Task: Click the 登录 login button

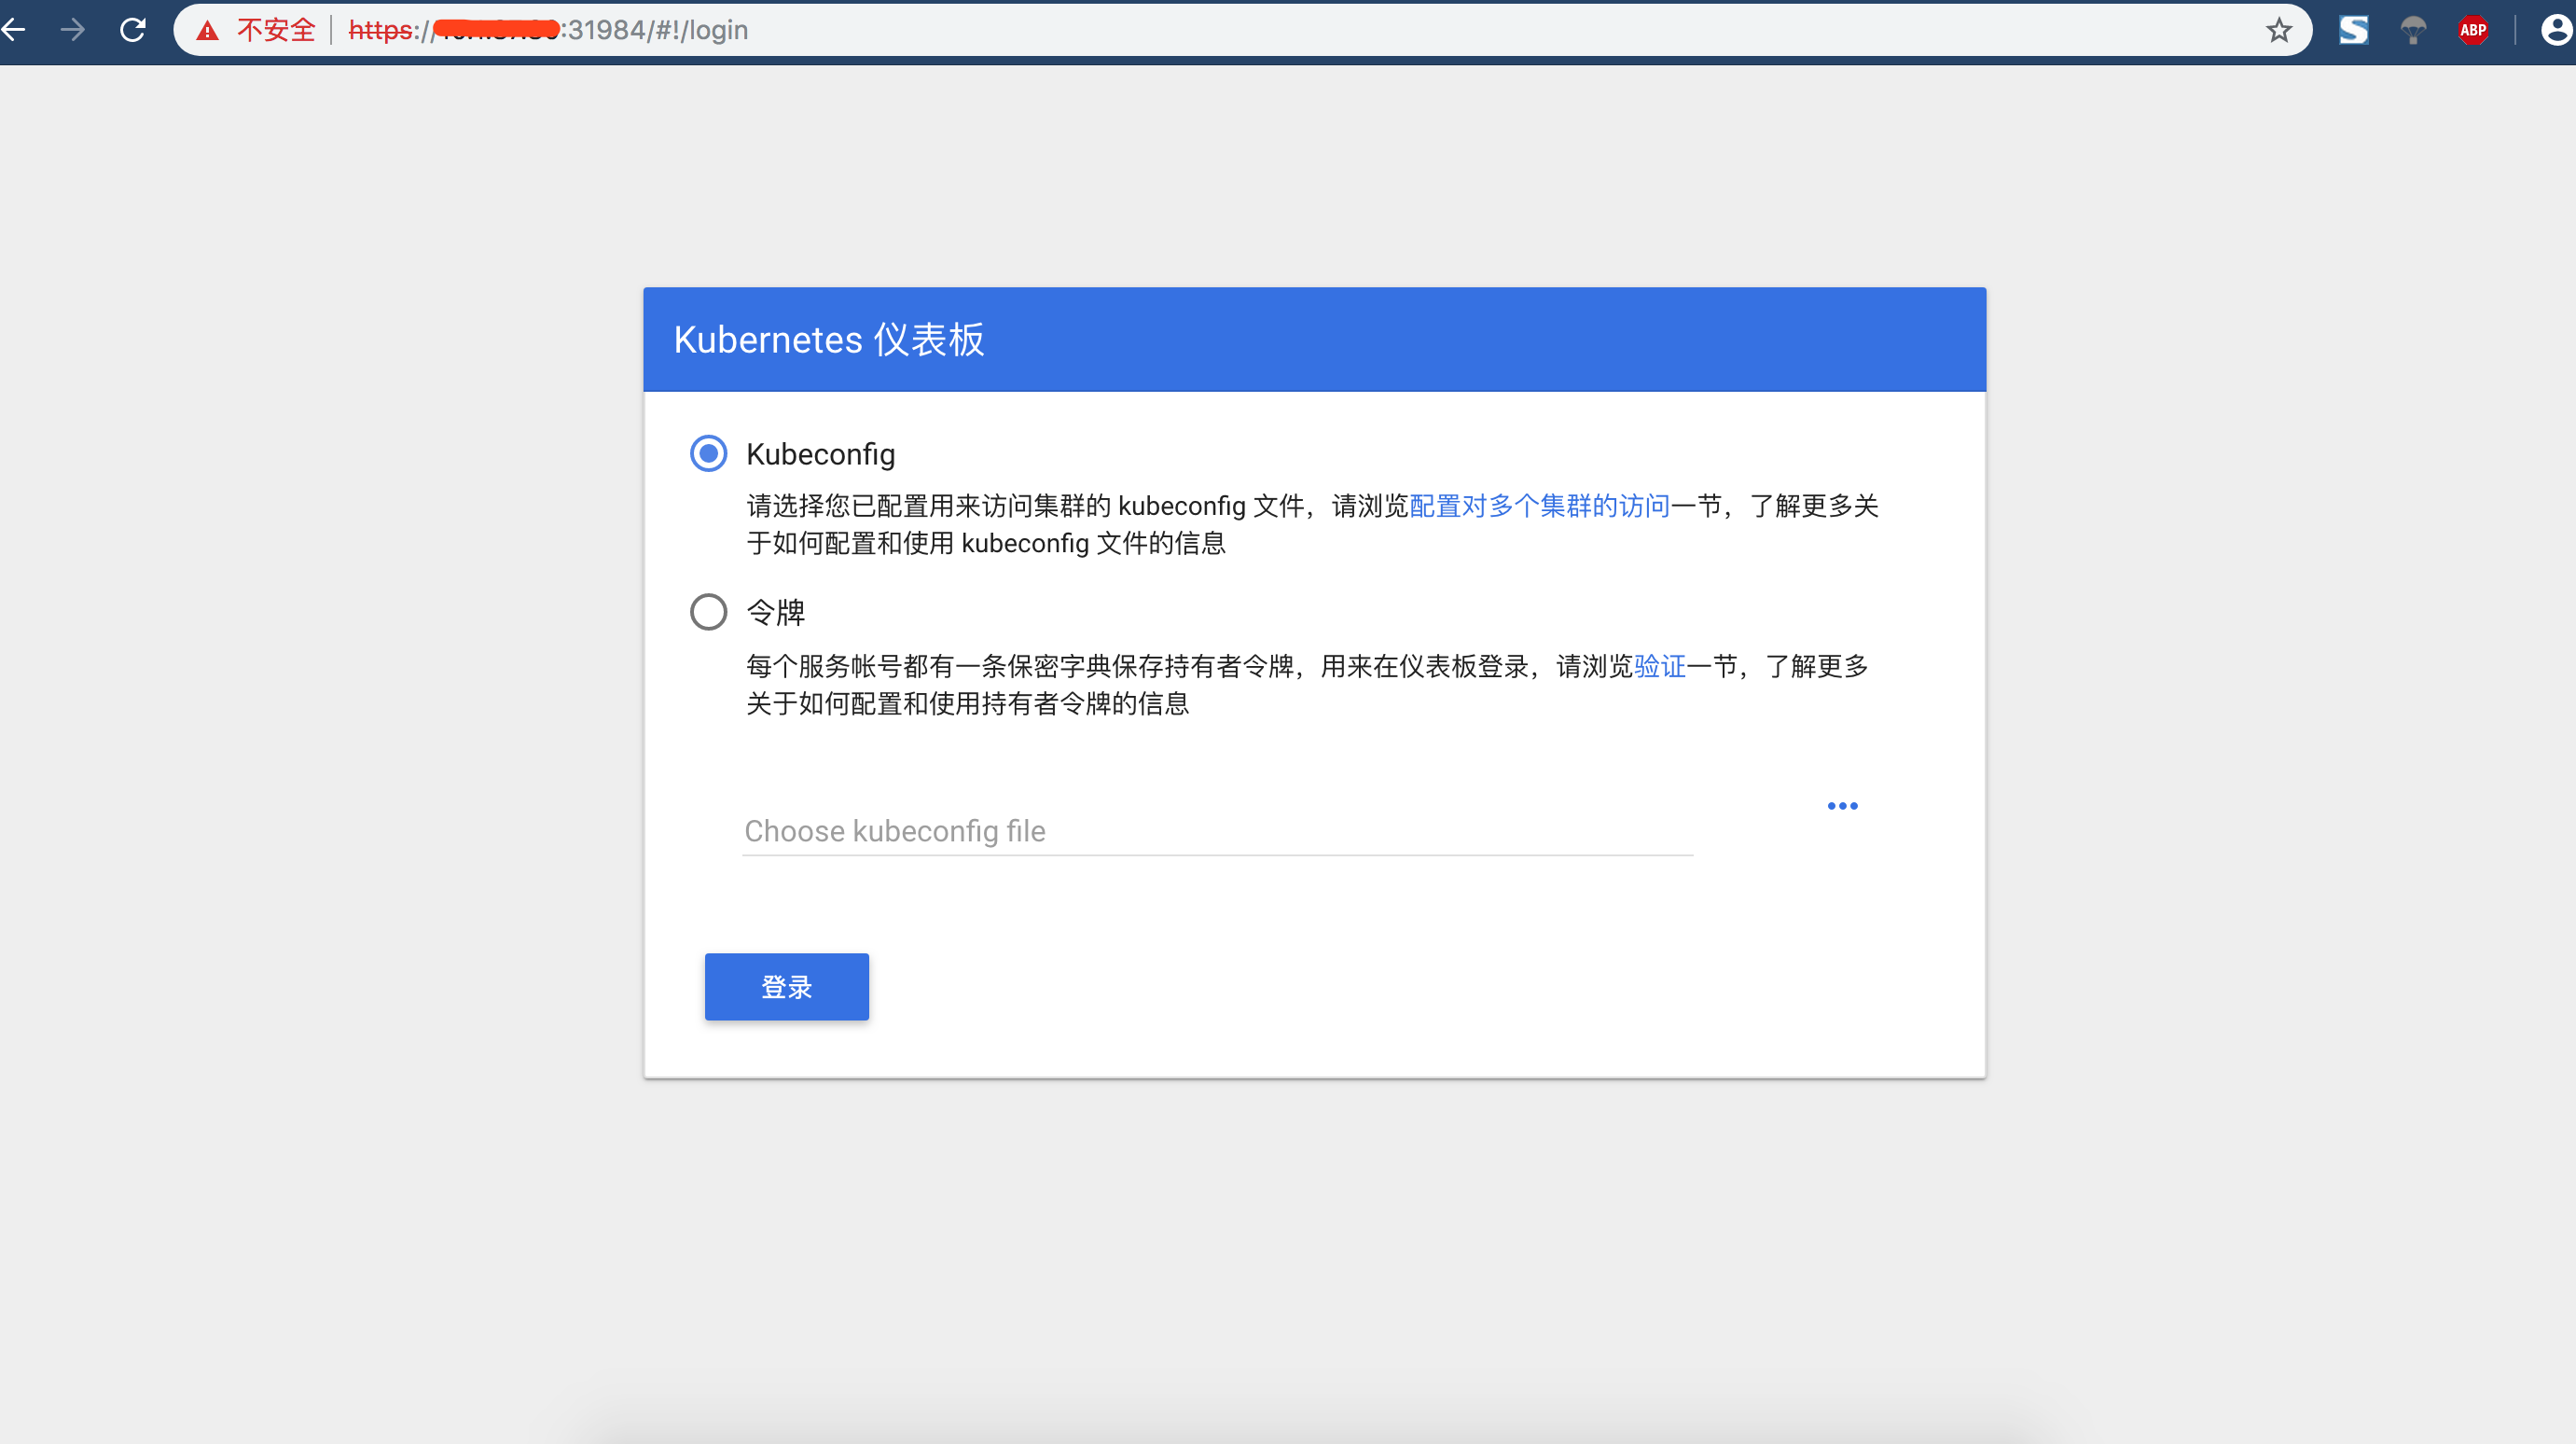Action: [x=786, y=987]
